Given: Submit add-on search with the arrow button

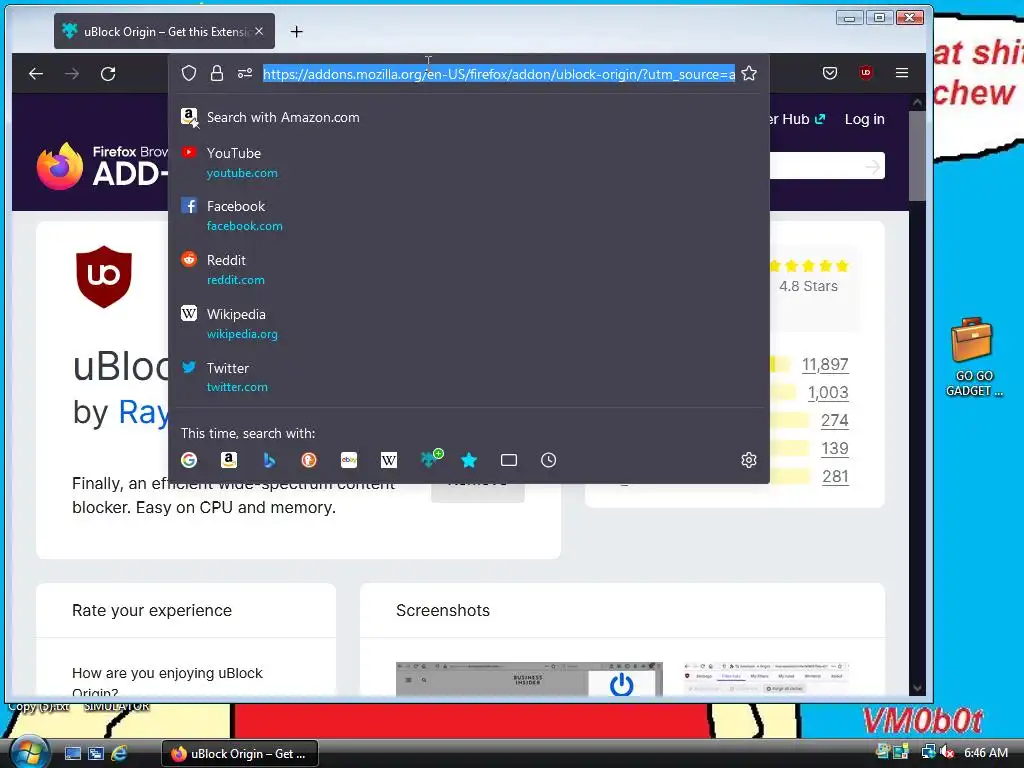Looking at the screenshot, I should click(x=872, y=167).
